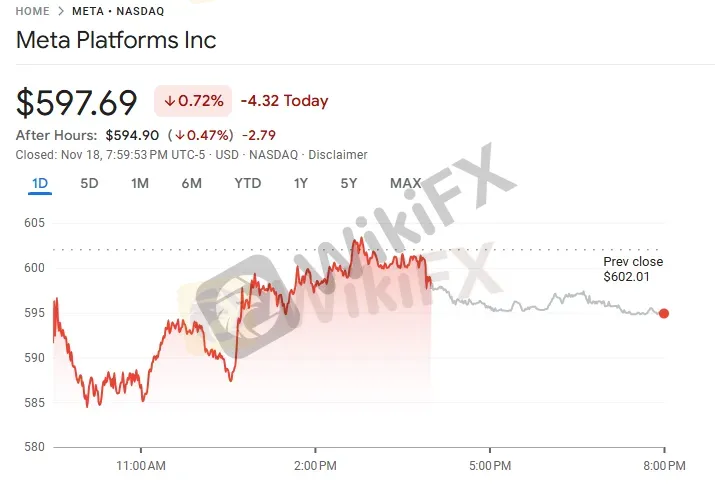Click the down arrow in the 0.72% badge
The height and width of the screenshot is (488, 715).
point(170,101)
